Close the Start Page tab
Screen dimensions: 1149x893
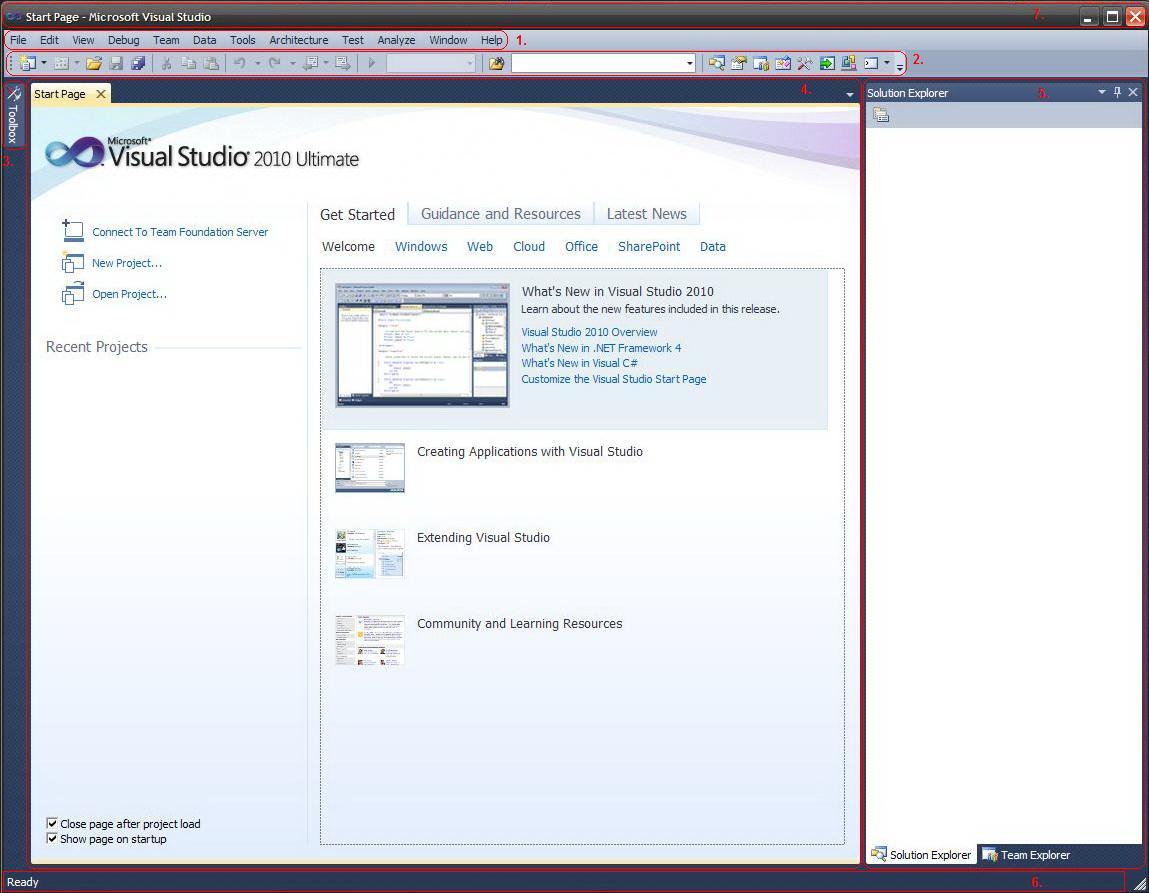pos(101,94)
